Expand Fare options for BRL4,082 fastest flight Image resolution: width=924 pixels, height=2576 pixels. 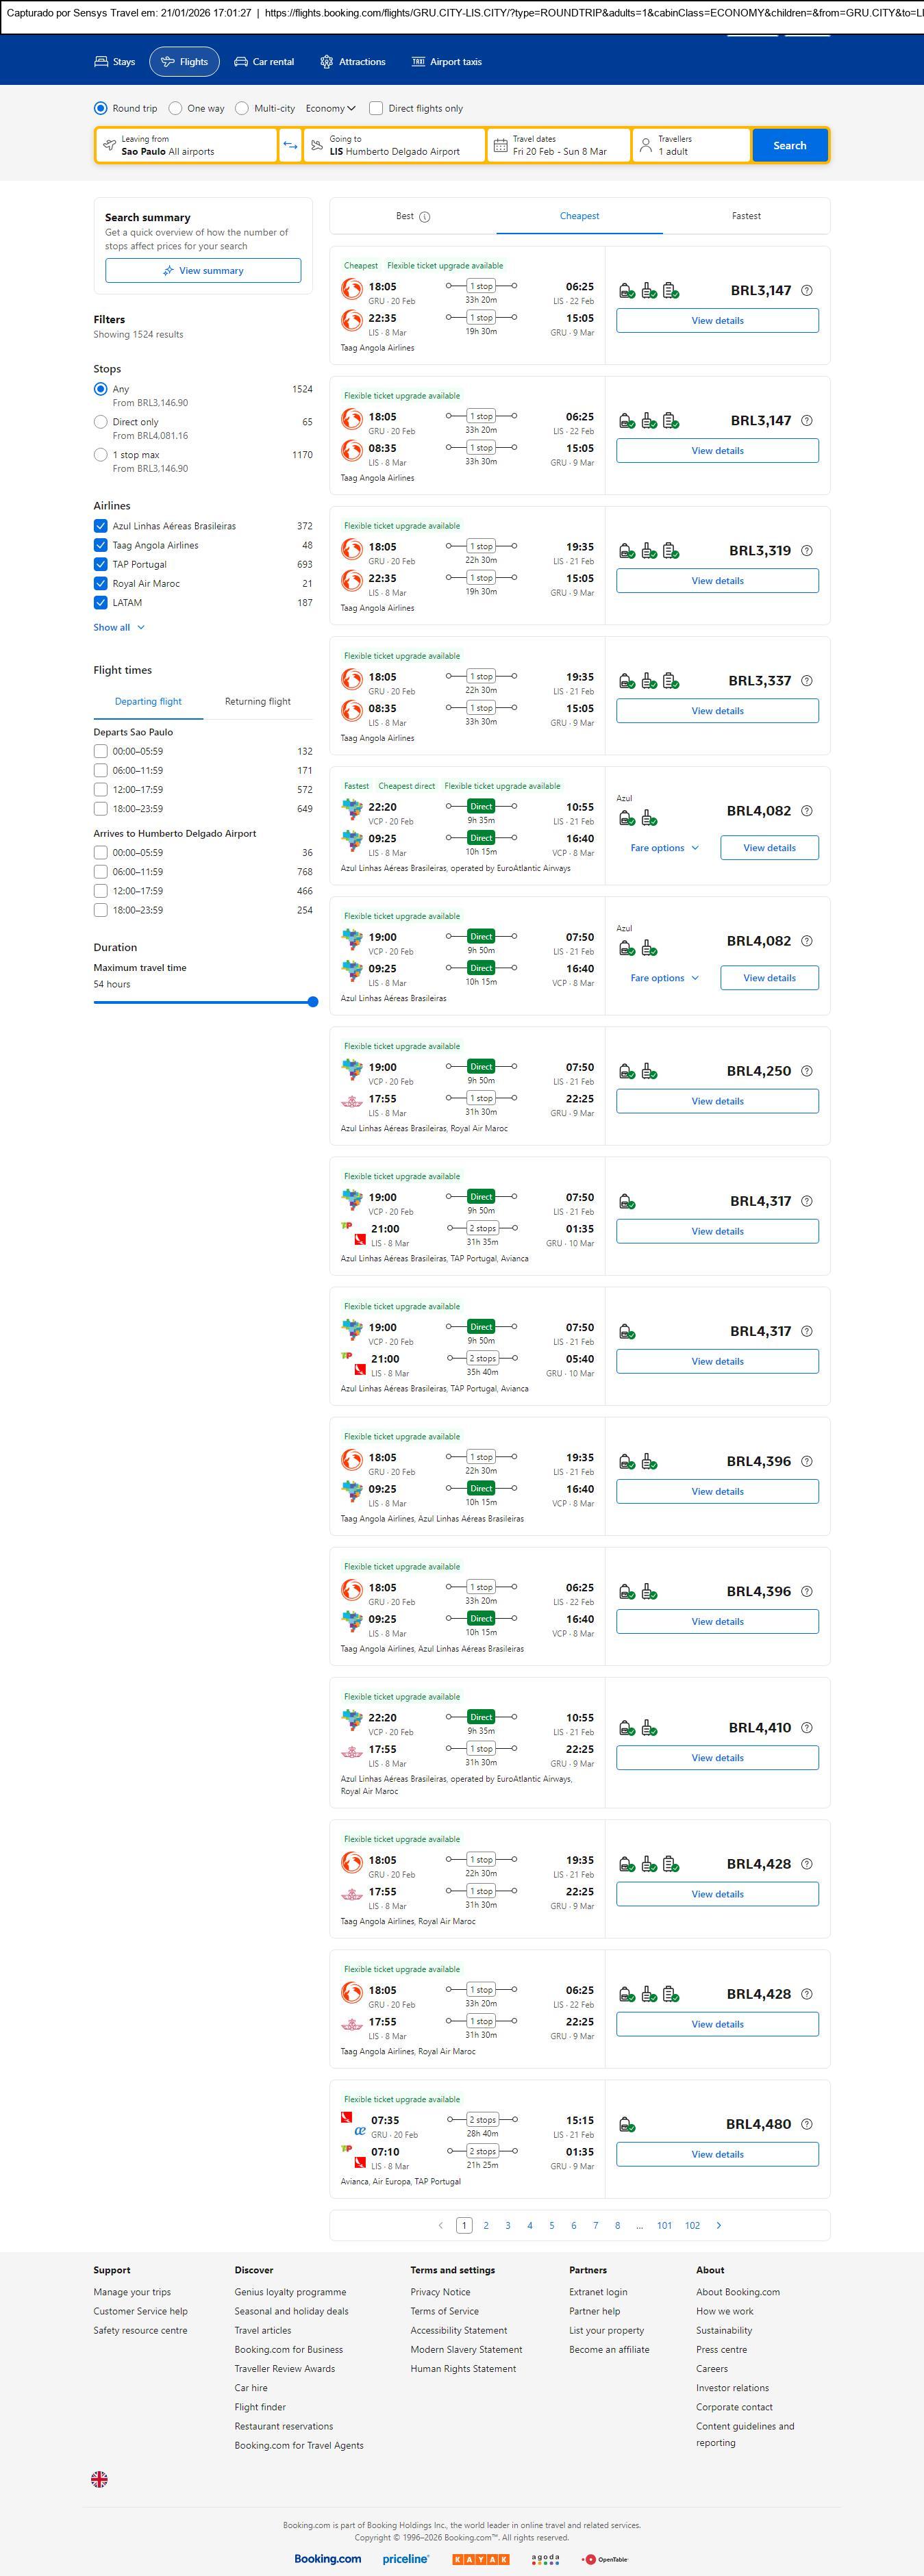[x=664, y=848]
